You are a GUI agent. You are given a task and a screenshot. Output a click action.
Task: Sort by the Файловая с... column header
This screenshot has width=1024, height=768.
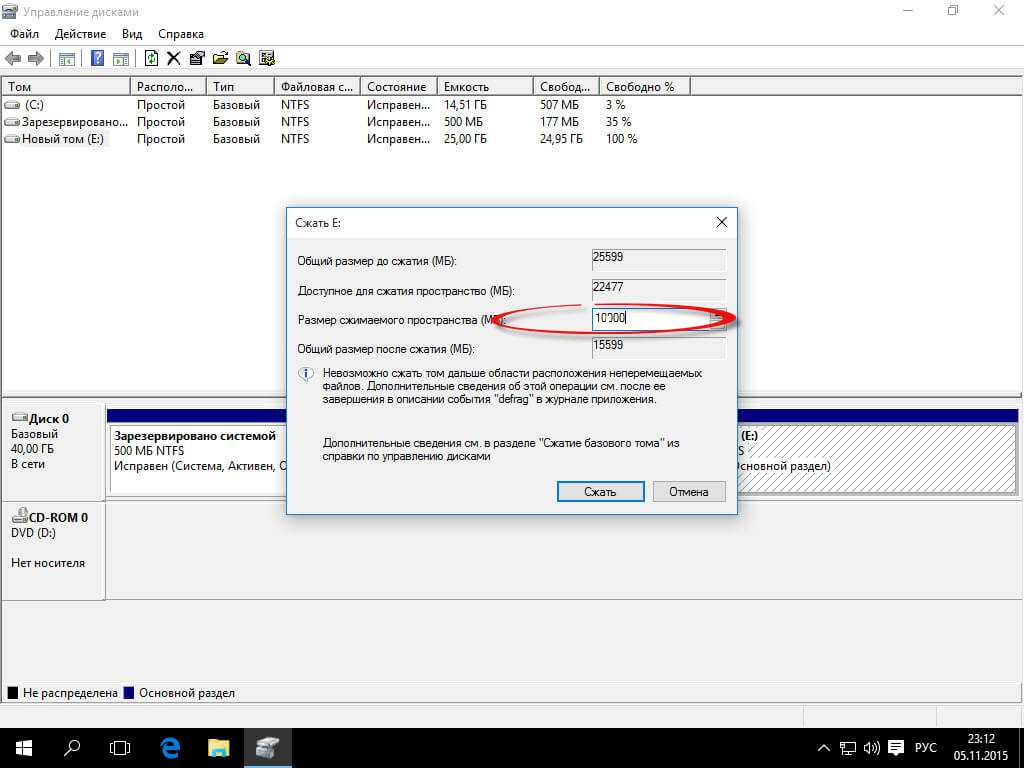coord(317,86)
